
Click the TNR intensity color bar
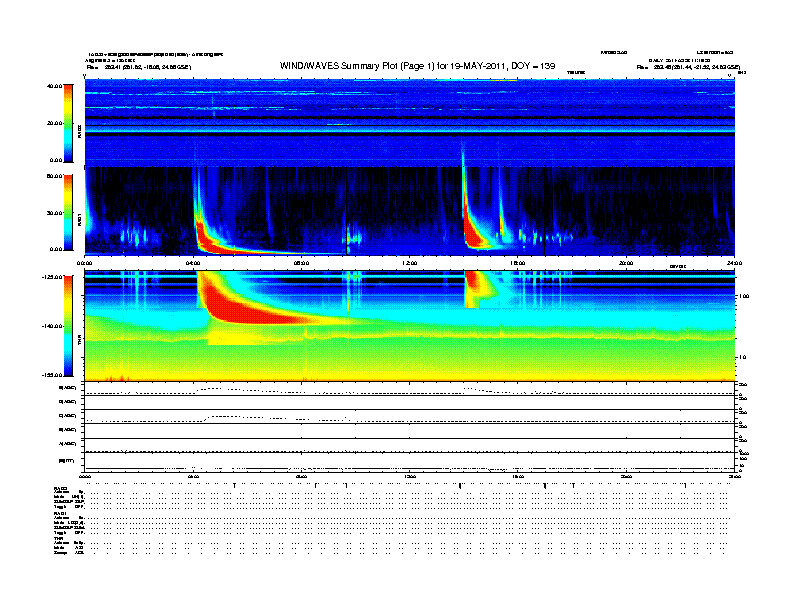pos(68,326)
